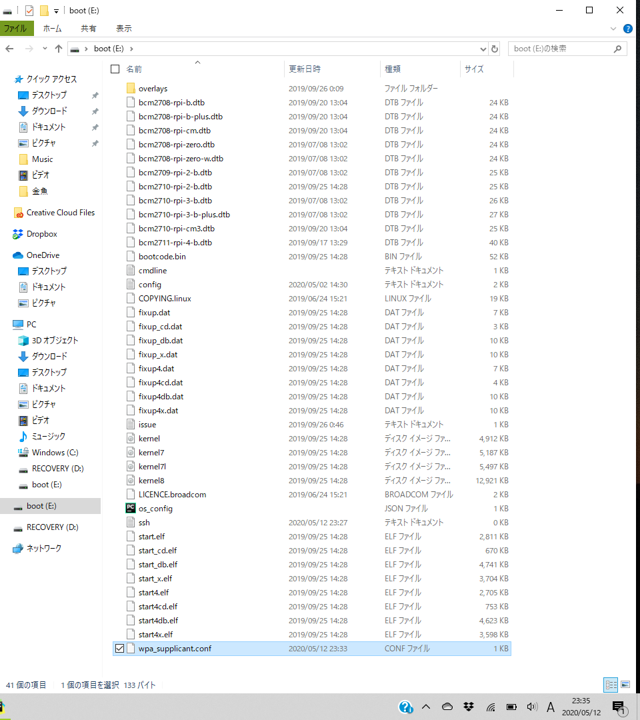The width and height of the screenshot is (640, 720).
Task: Click the search magnifier icon
Action: 618,49
